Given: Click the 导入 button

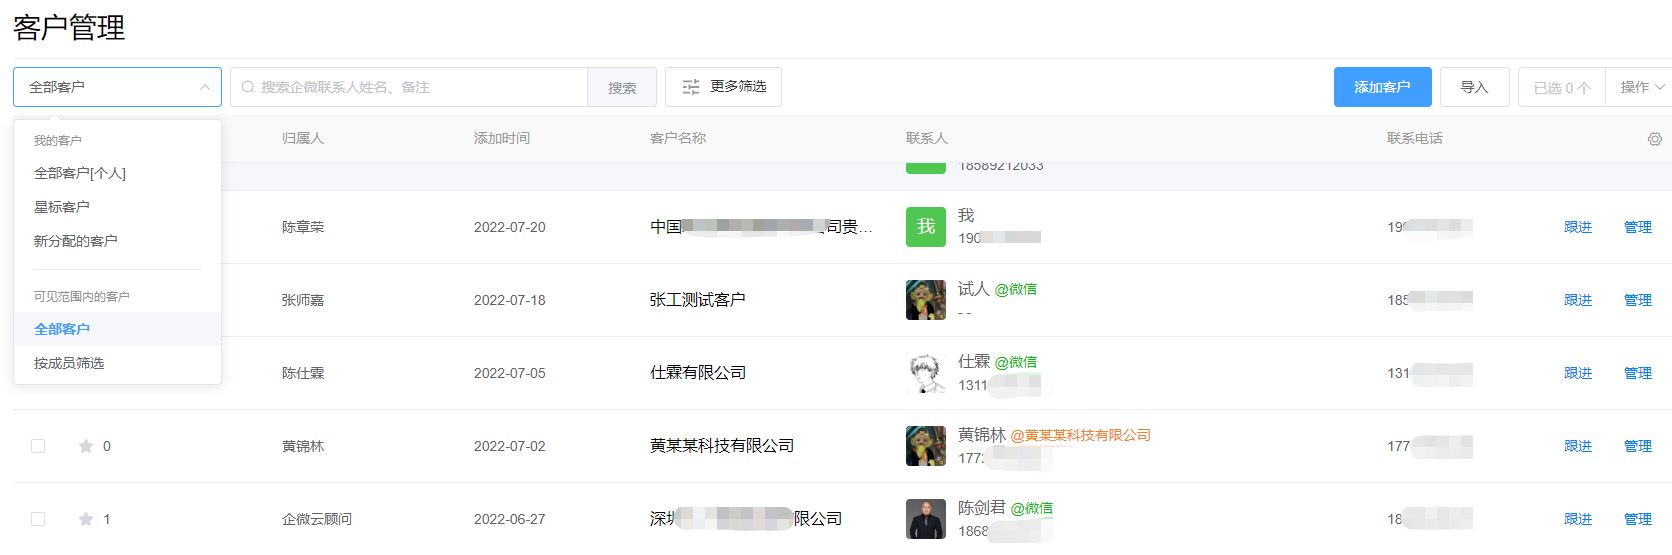Looking at the screenshot, I should [1474, 88].
